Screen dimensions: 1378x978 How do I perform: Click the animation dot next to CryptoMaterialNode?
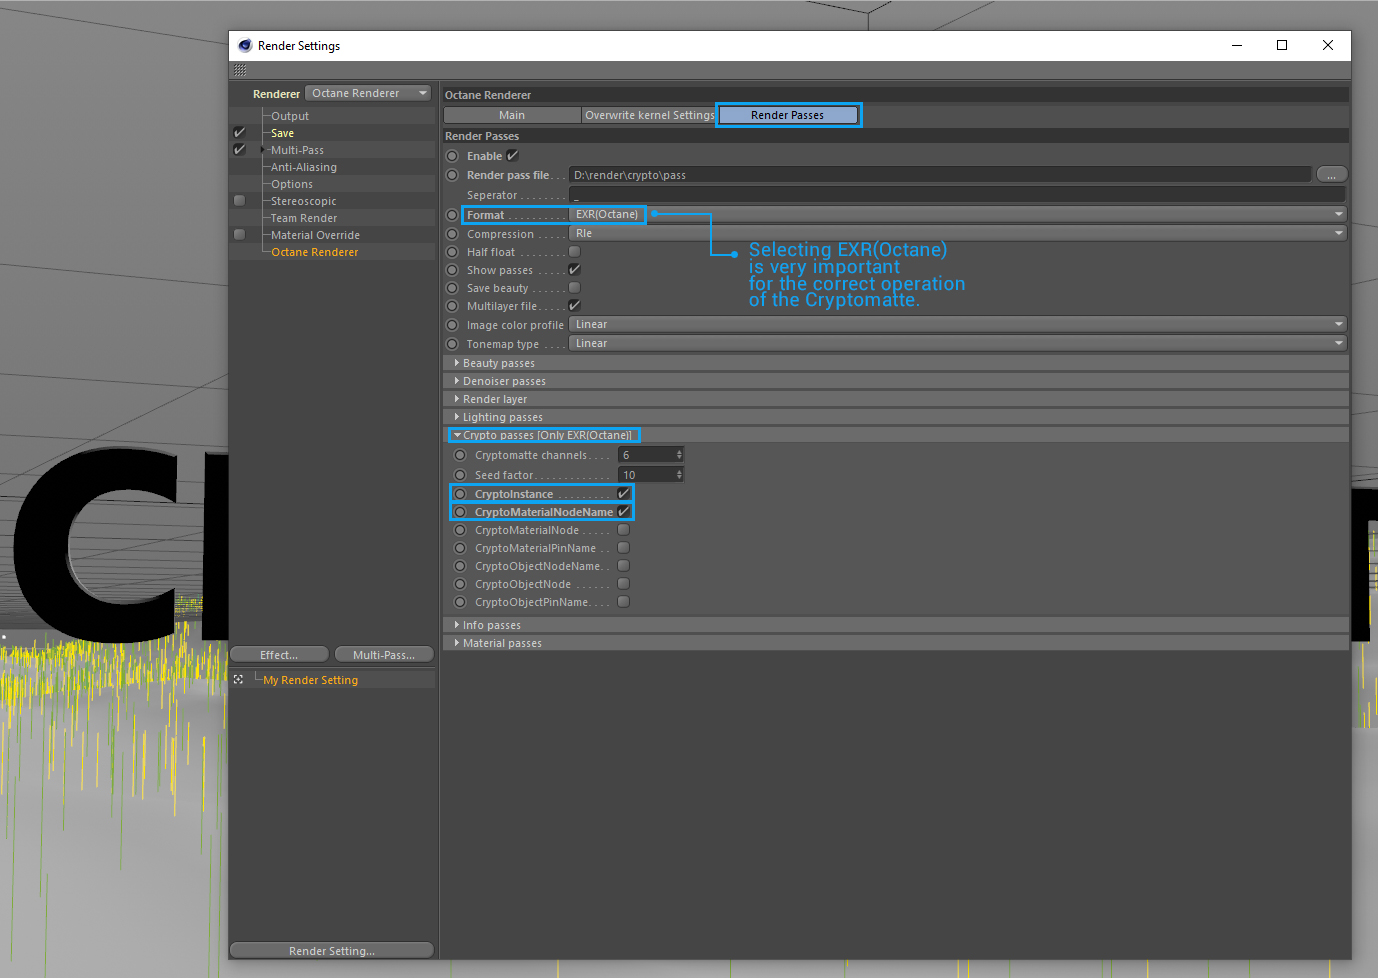click(x=460, y=530)
